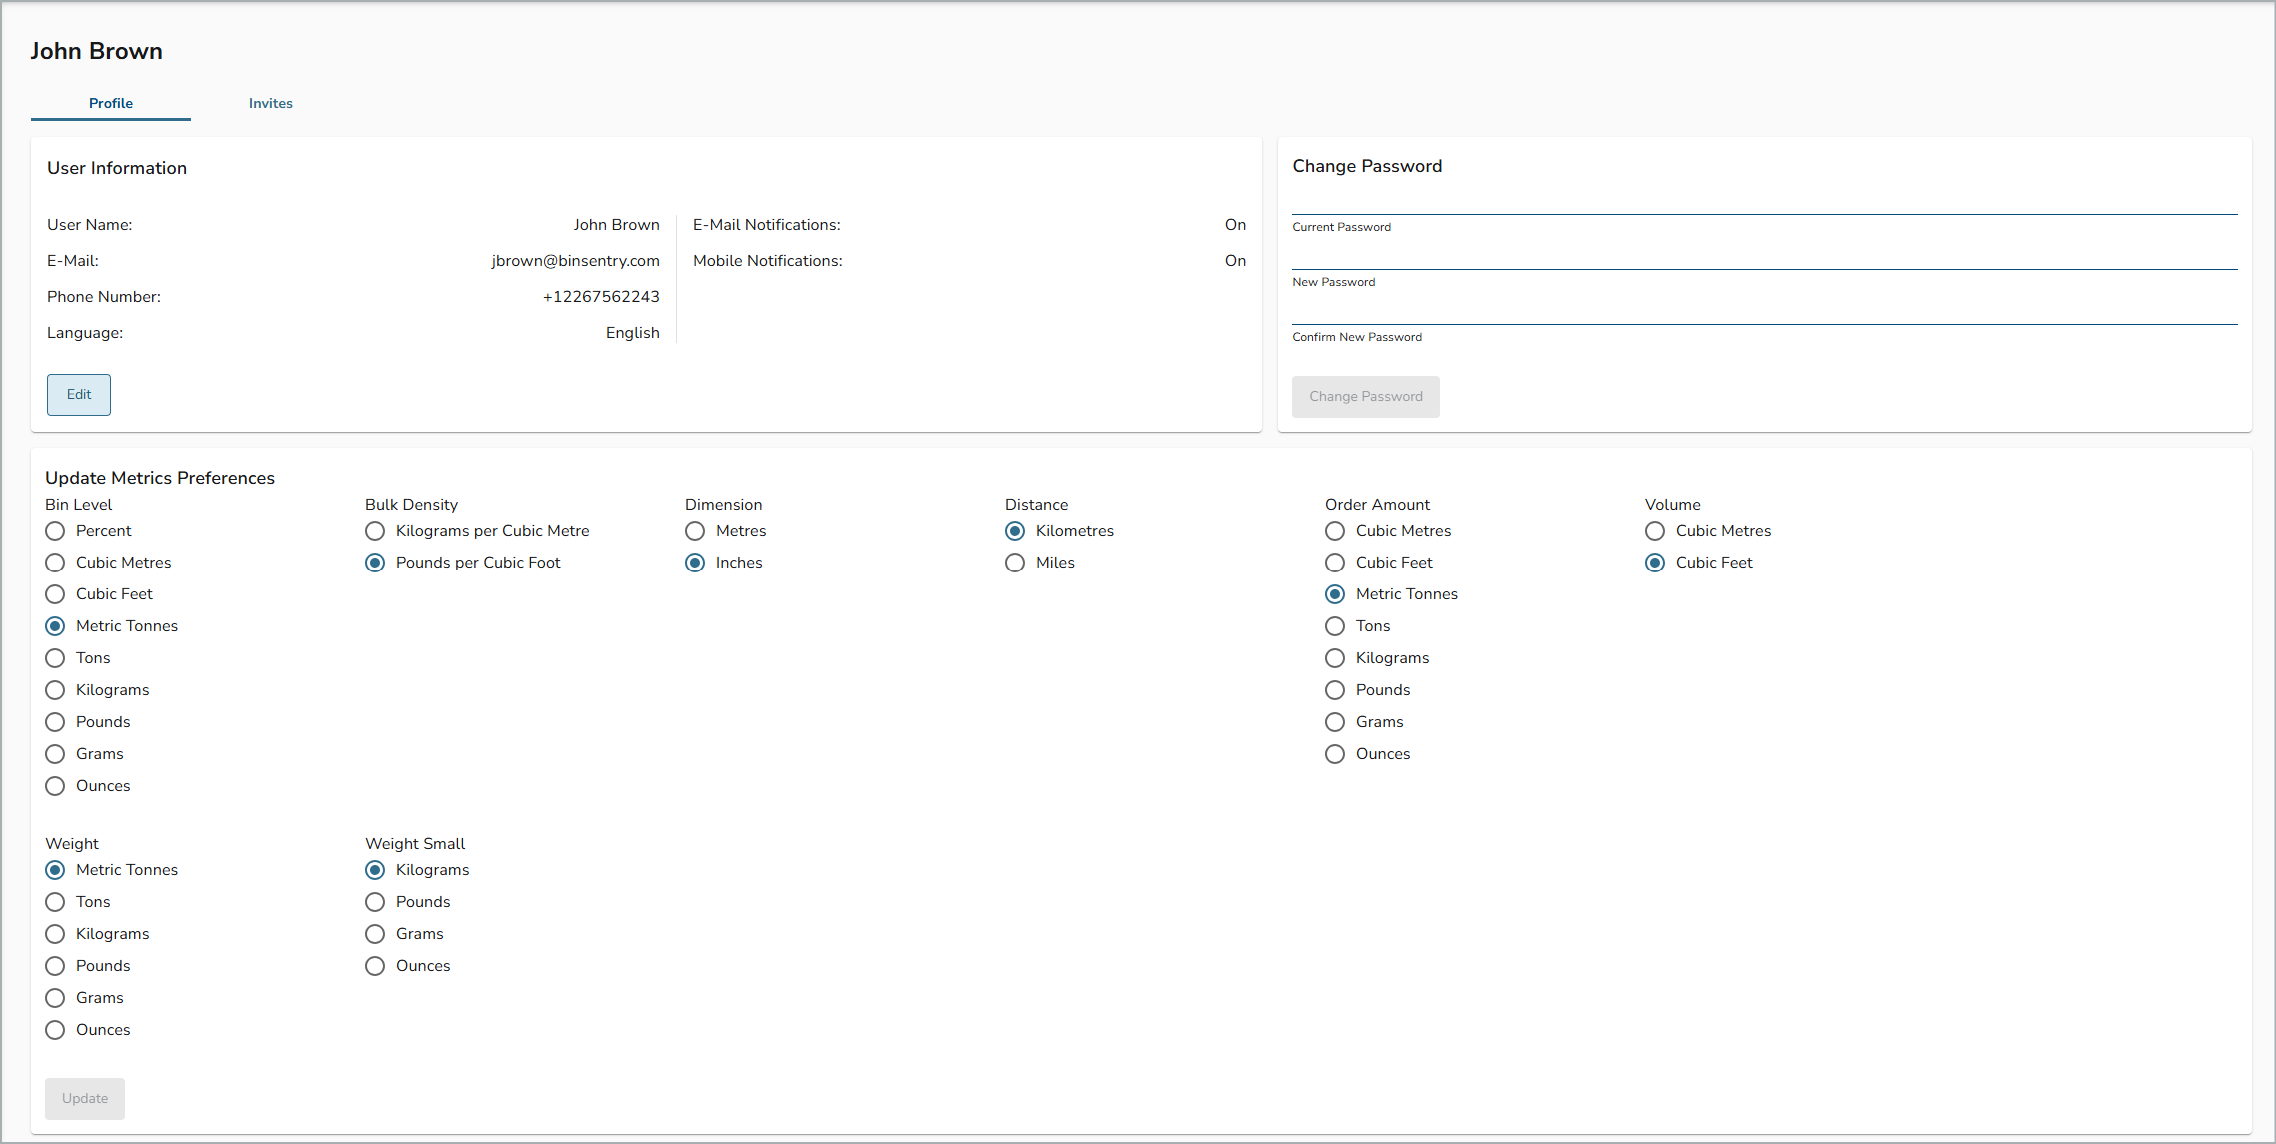
Task: Select Pounds under Weight Small
Action: pos(375,902)
